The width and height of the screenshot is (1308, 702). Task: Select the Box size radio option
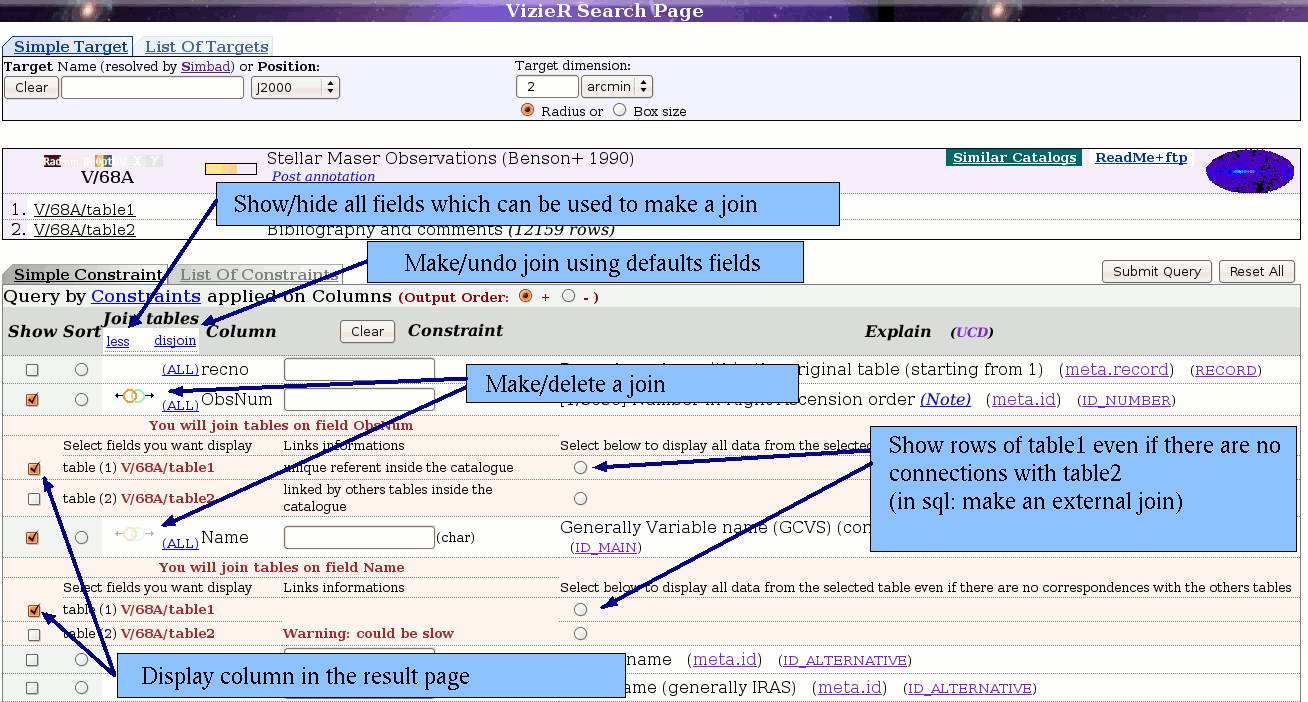coord(620,111)
